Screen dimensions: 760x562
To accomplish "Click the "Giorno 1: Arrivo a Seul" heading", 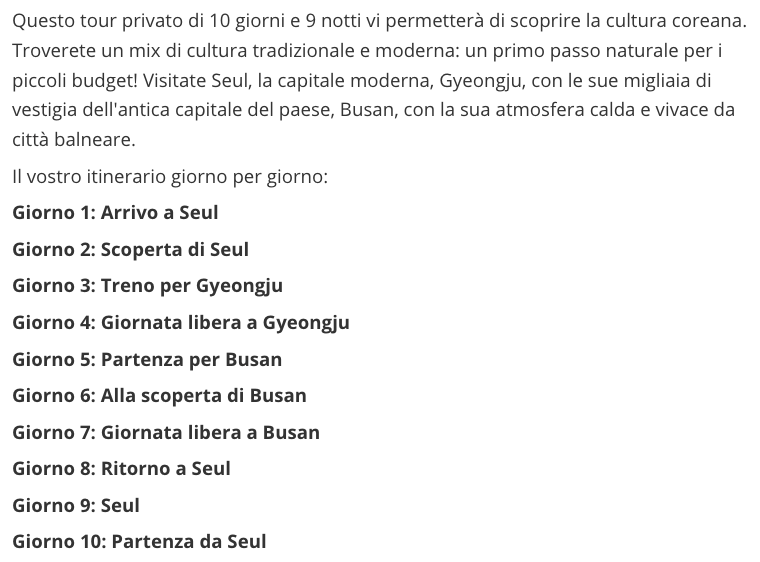I will (x=115, y=213).
